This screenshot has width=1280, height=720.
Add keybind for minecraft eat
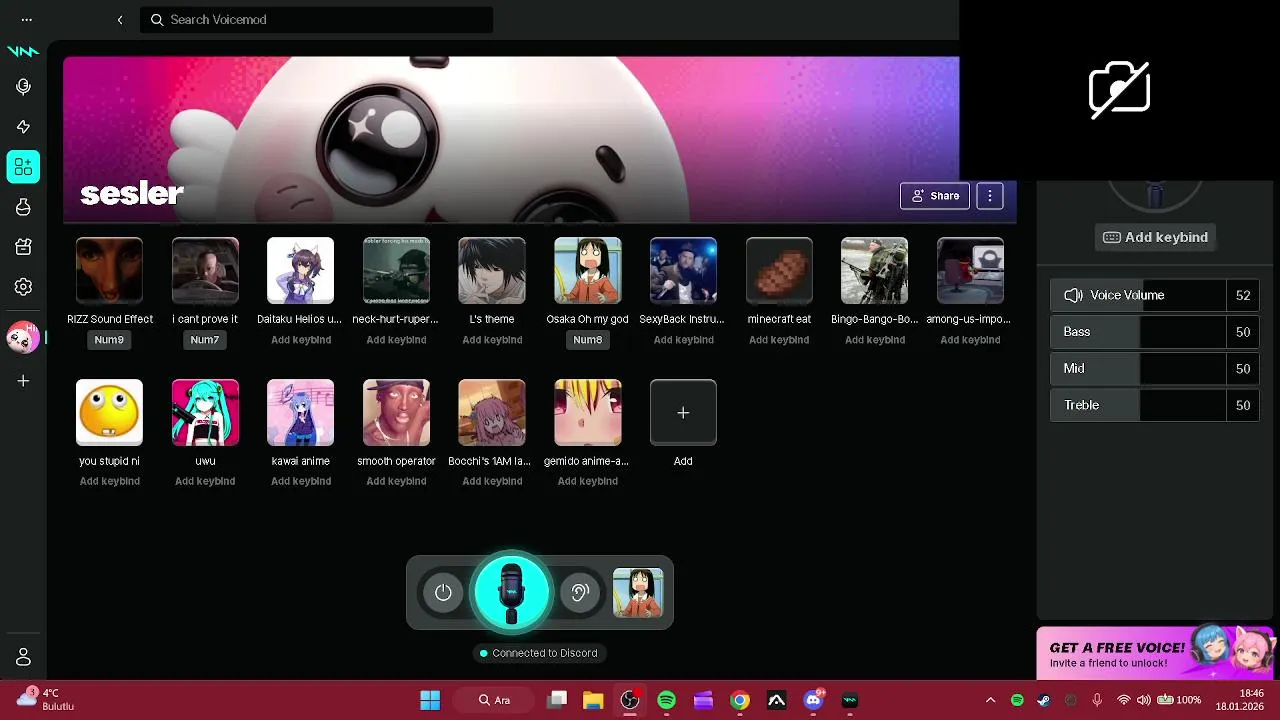(779, 340)
